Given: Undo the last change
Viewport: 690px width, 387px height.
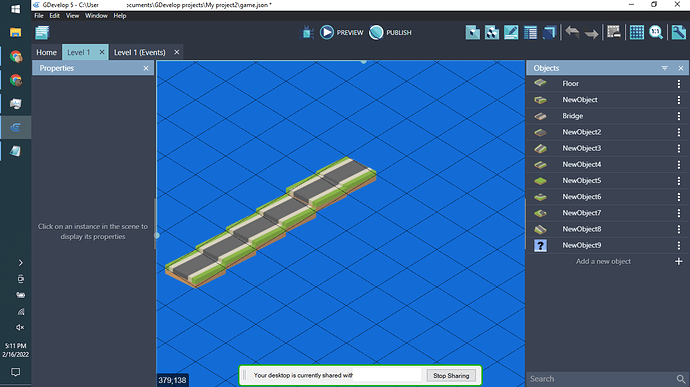Looking at the screenshot, I should tap(572, 33).
